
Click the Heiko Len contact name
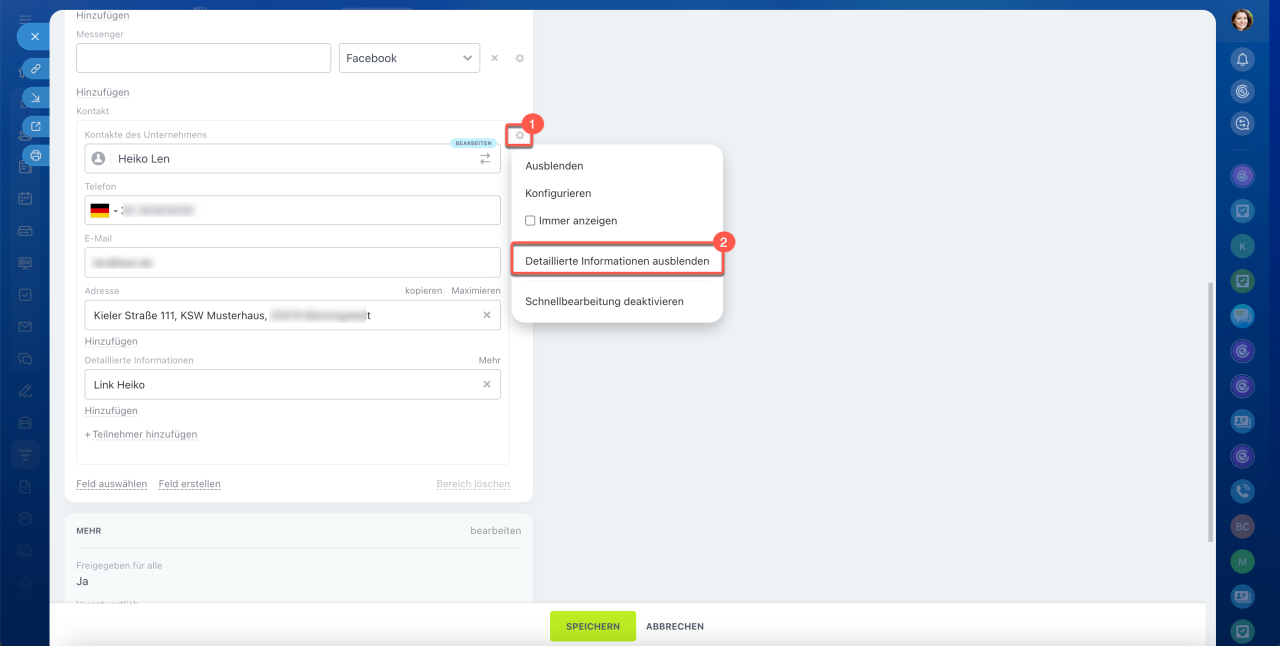144,159
